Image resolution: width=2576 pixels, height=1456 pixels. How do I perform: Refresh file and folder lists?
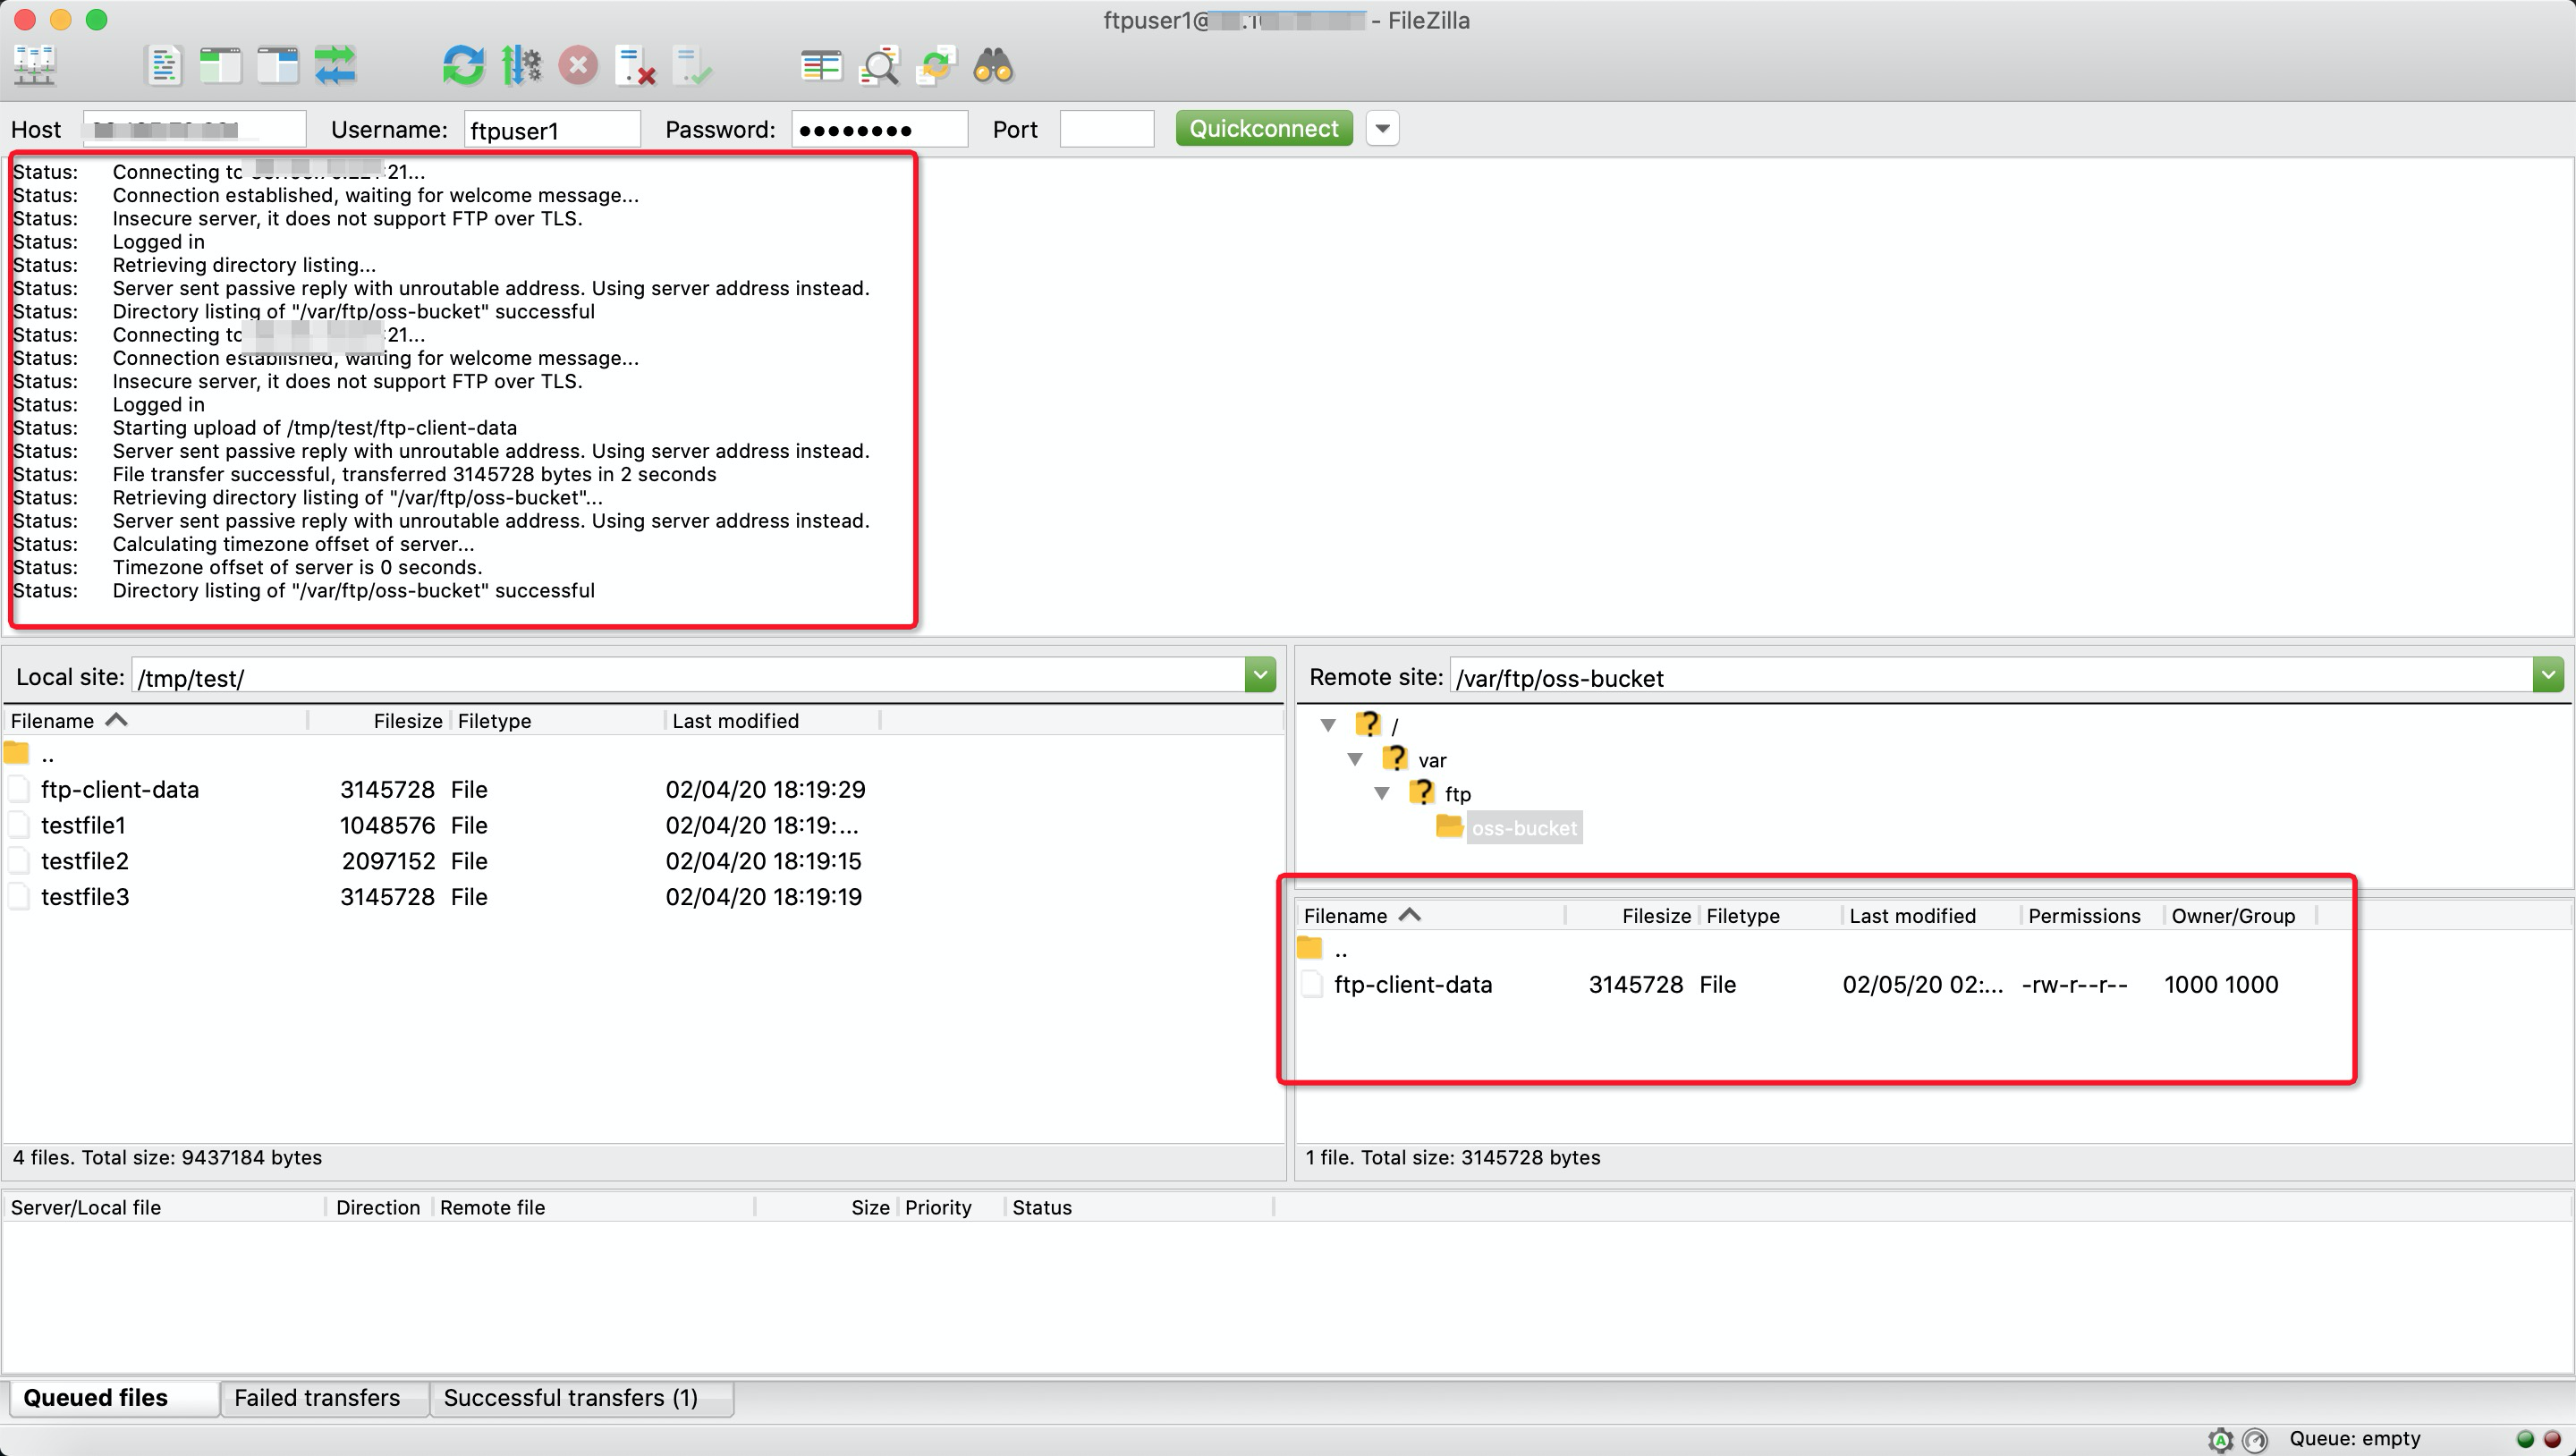(x=463, y=66)
